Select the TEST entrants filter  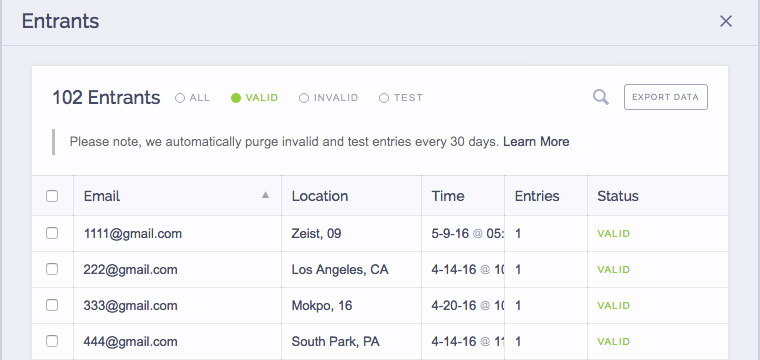point(401,98)
